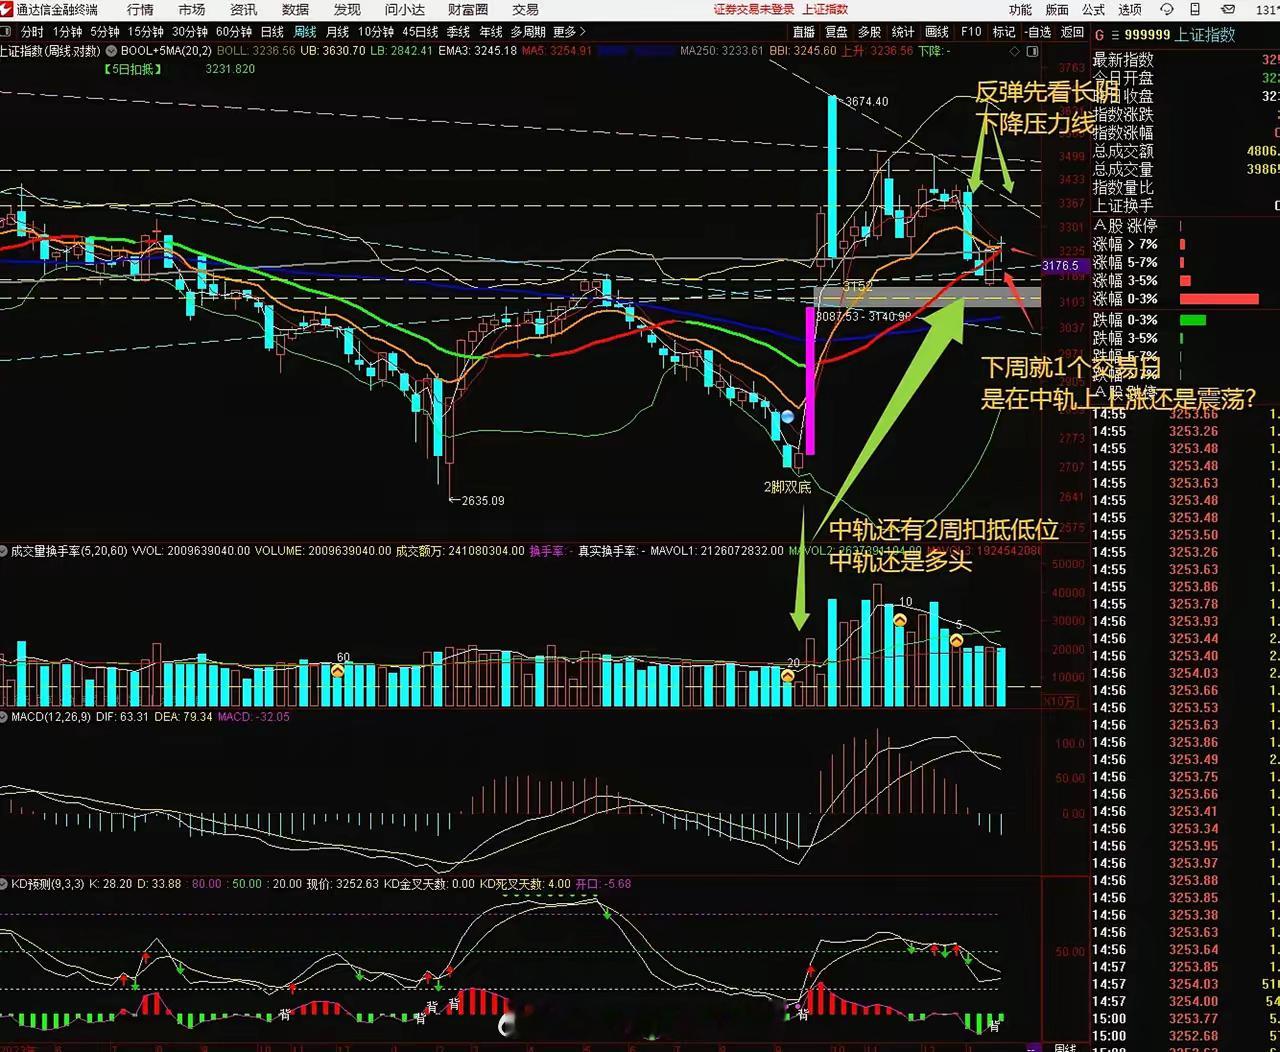Click the 复盘 toolbar button
The image size is (1280, 1052).
pyautogui.click(x=837, y=32)
